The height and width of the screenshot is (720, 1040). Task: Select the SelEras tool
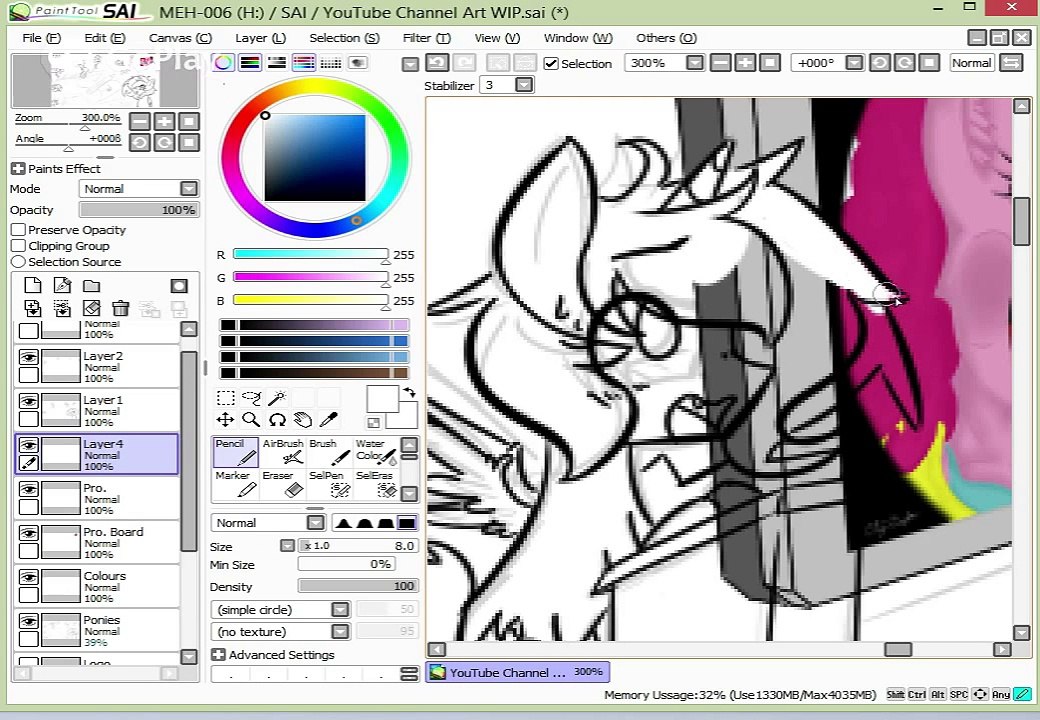[376, 484]
